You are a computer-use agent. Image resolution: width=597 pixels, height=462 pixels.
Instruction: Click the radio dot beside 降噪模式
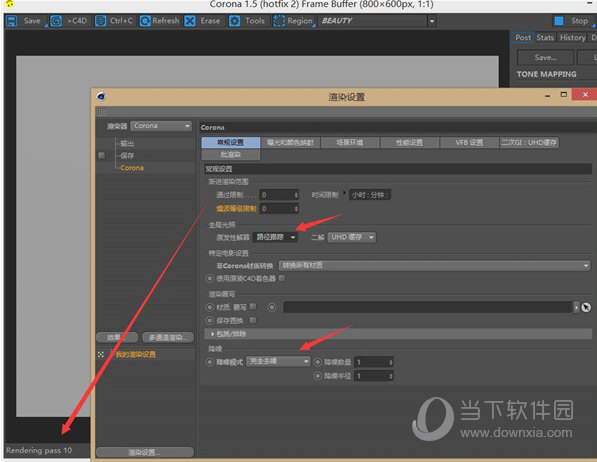click(210, 362)
